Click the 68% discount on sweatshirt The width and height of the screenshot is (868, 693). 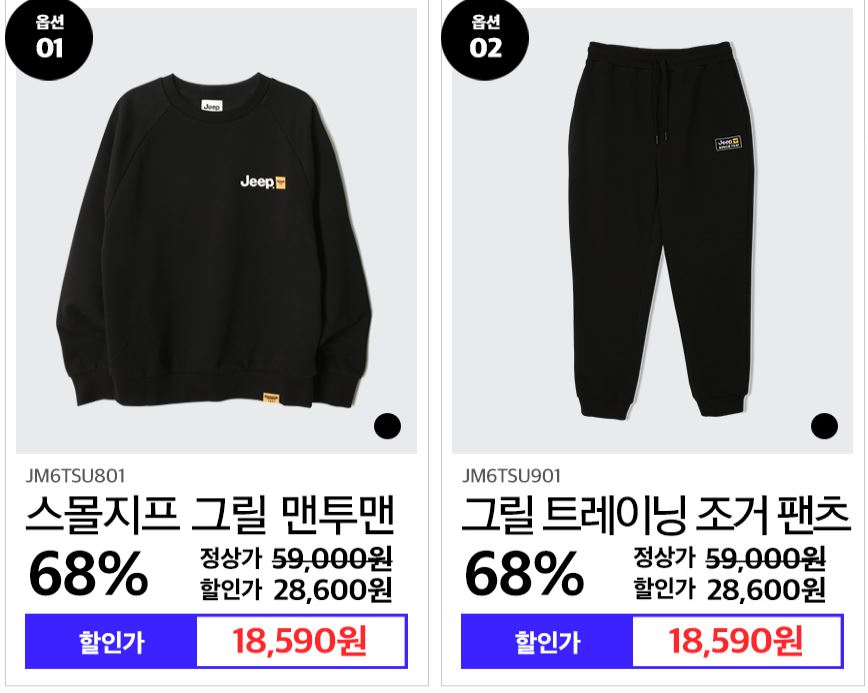coord(88,573)
